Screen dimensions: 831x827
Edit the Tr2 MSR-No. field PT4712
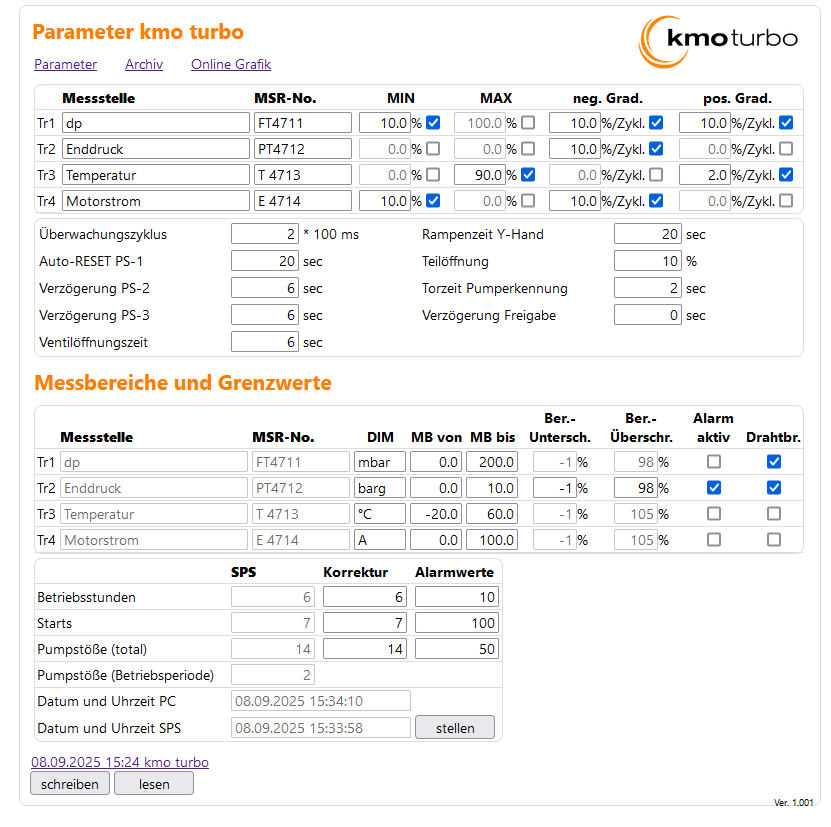(303, 149)
